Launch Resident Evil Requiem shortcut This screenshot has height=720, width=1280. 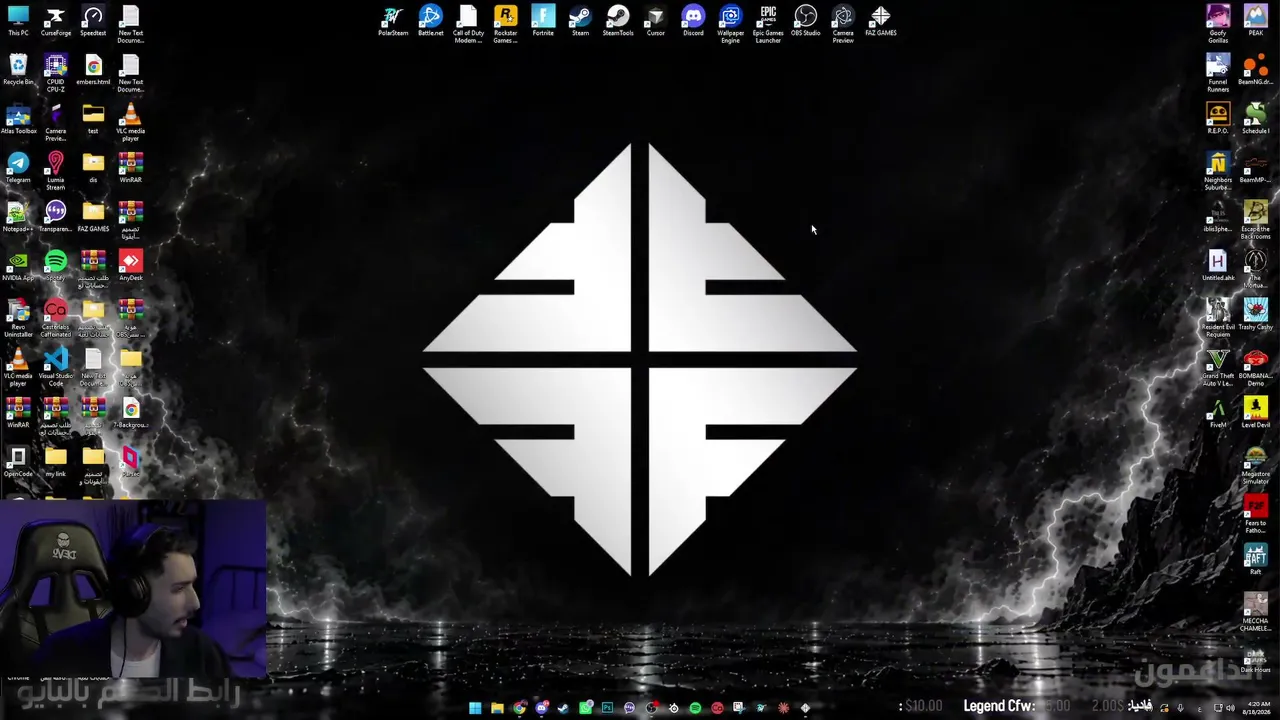pyautogui.click(x=1217, y=318)
